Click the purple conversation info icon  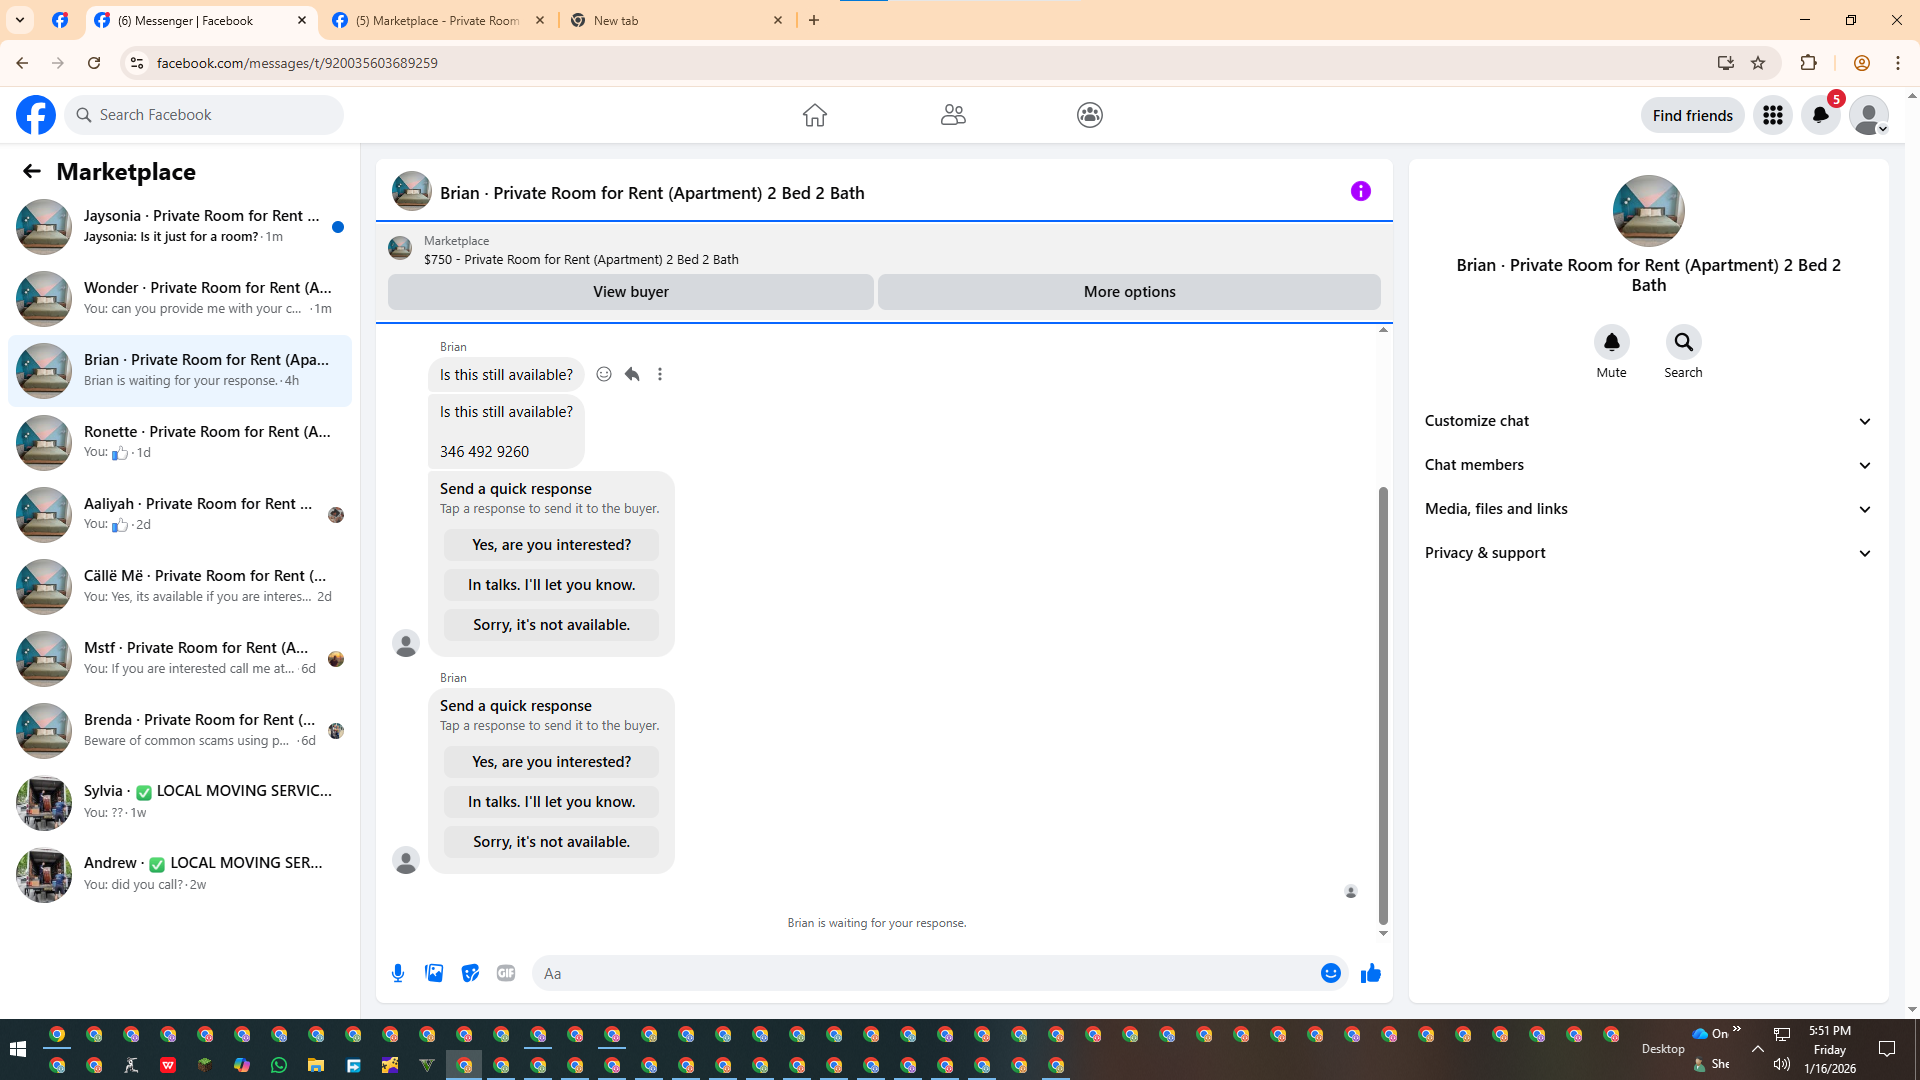point(1360,191)
